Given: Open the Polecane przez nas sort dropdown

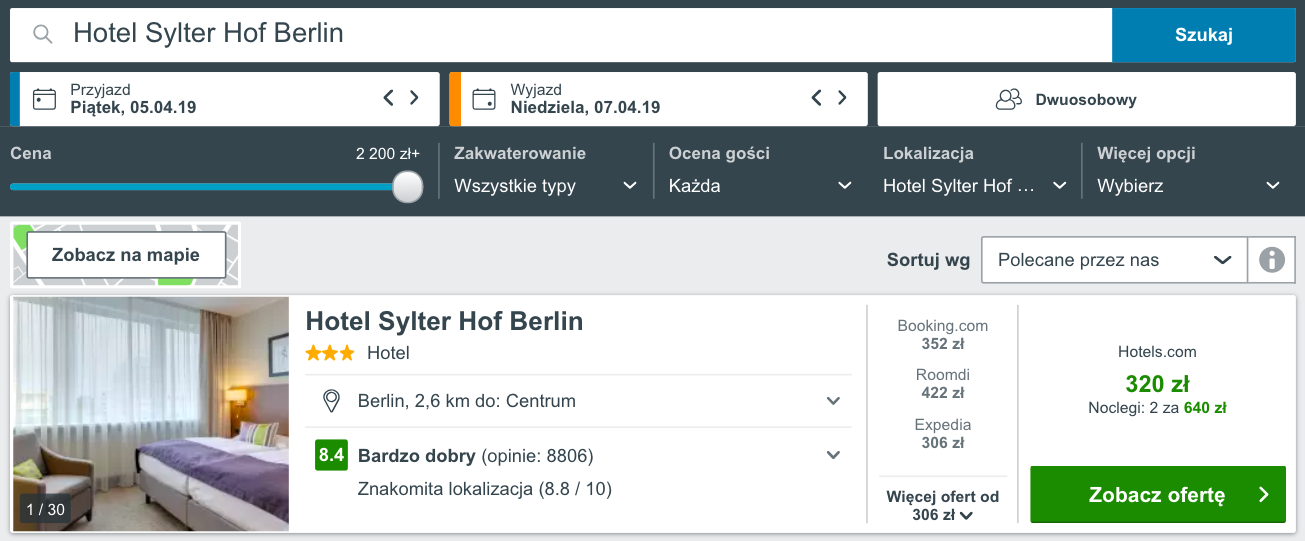Looking at the screenshot, I should coord(1114,260).
